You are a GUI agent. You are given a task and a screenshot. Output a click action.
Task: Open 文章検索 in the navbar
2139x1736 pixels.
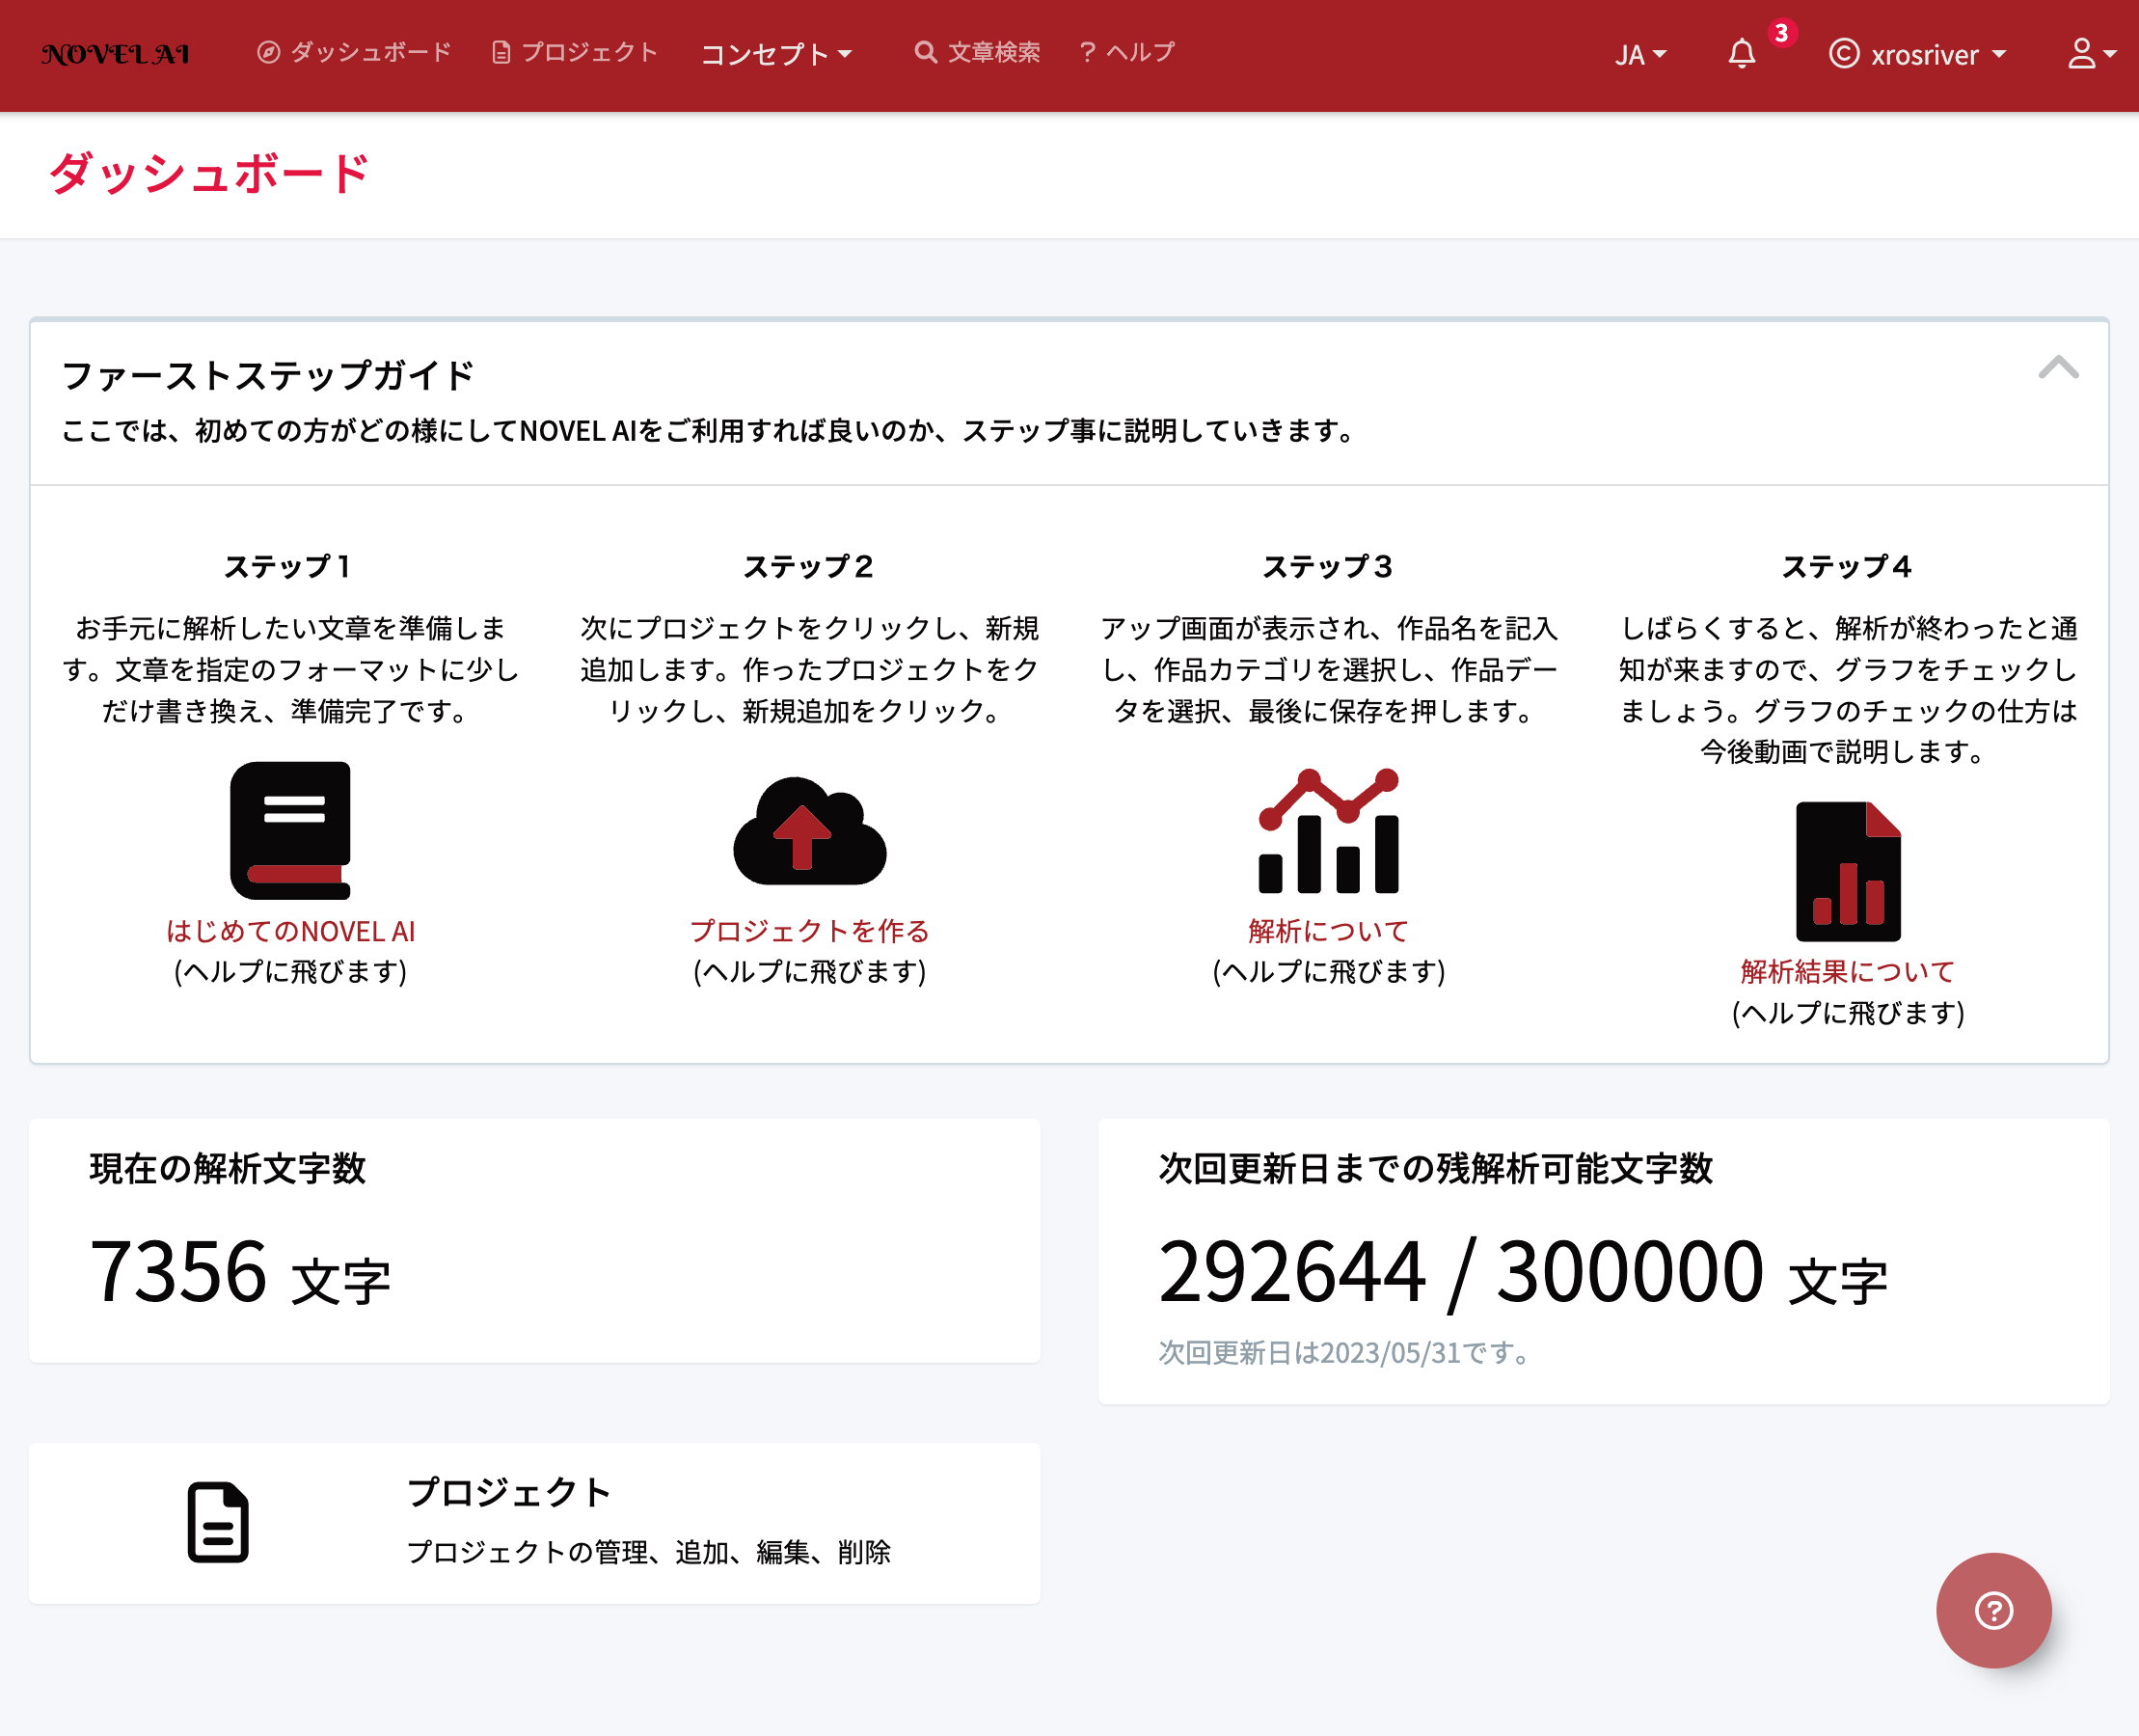click(977, 52)
